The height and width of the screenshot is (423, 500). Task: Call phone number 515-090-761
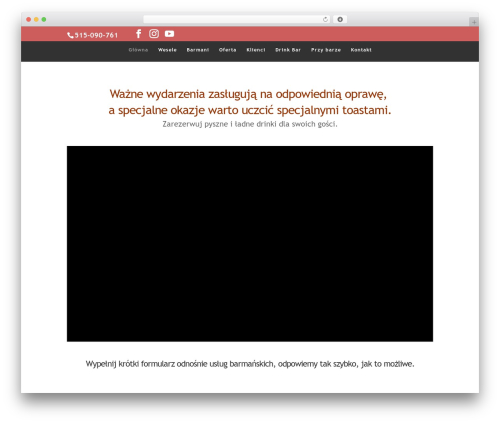tap(96, 35)
